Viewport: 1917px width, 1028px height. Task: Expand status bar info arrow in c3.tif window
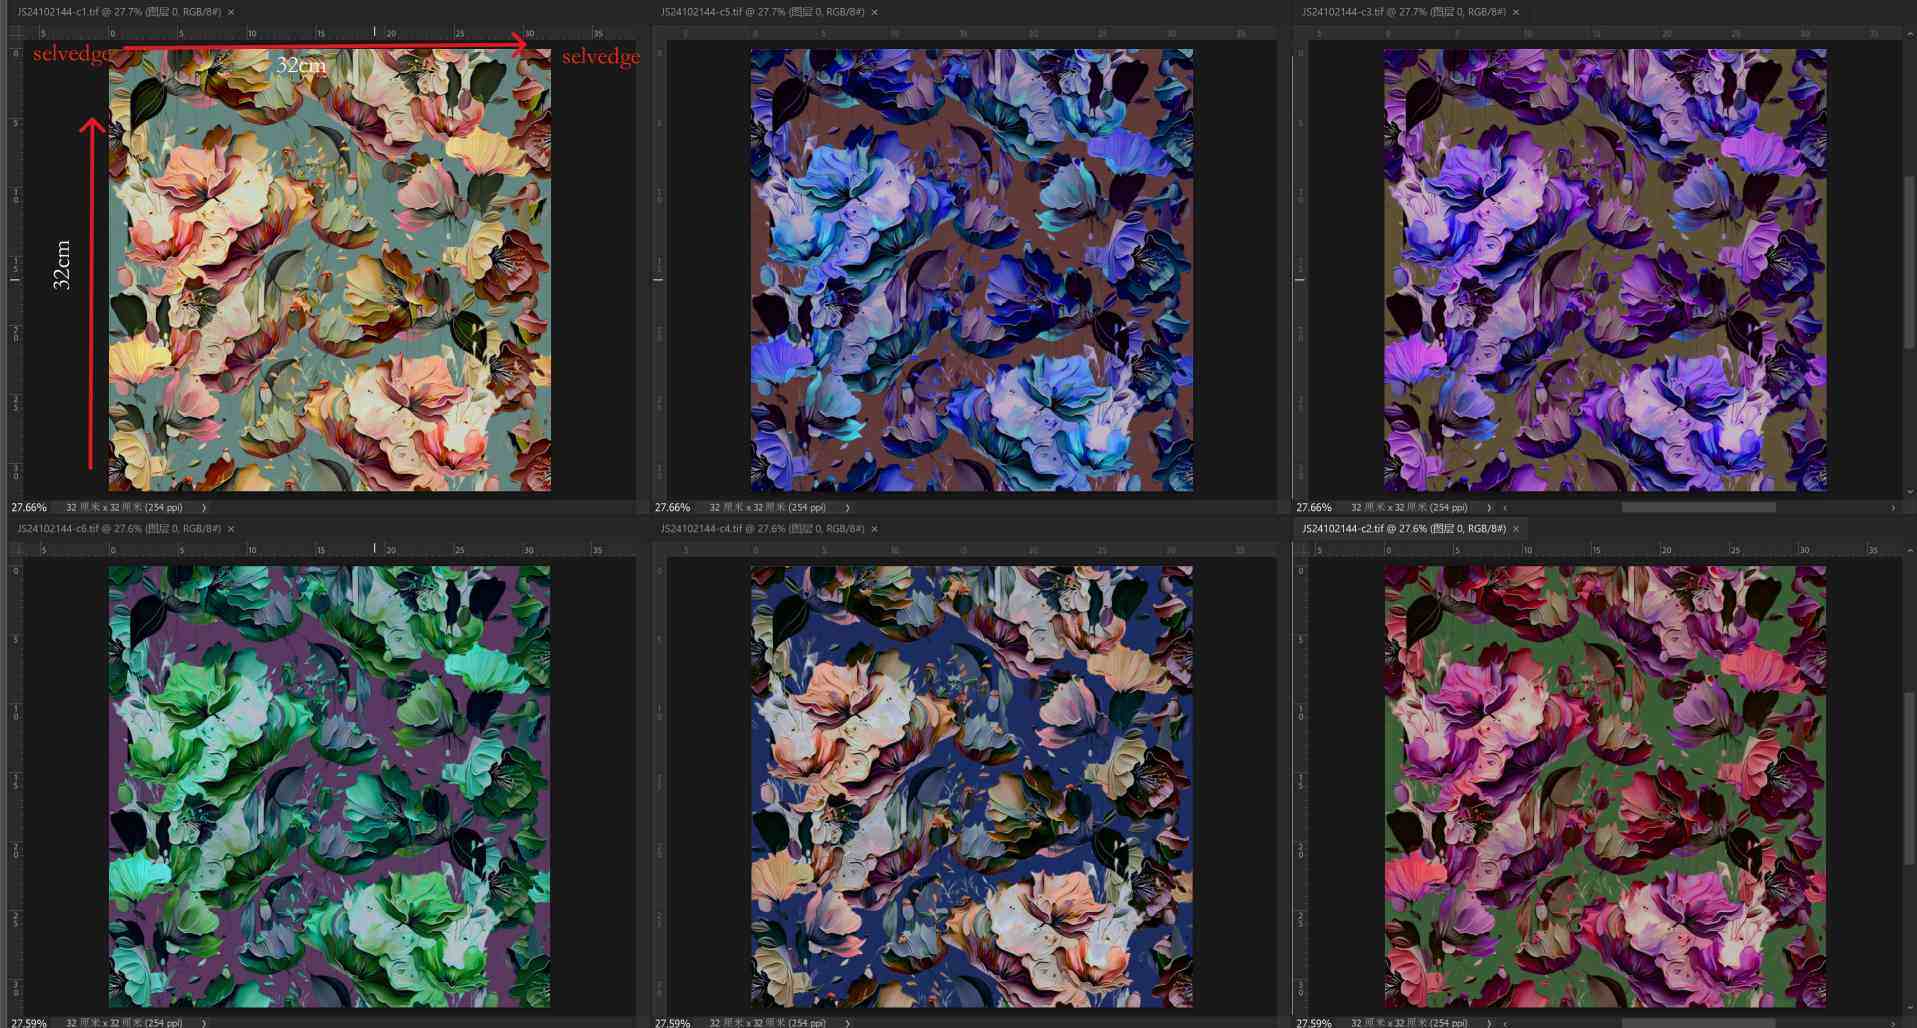pyautogui.click(x=1488, y=507)
